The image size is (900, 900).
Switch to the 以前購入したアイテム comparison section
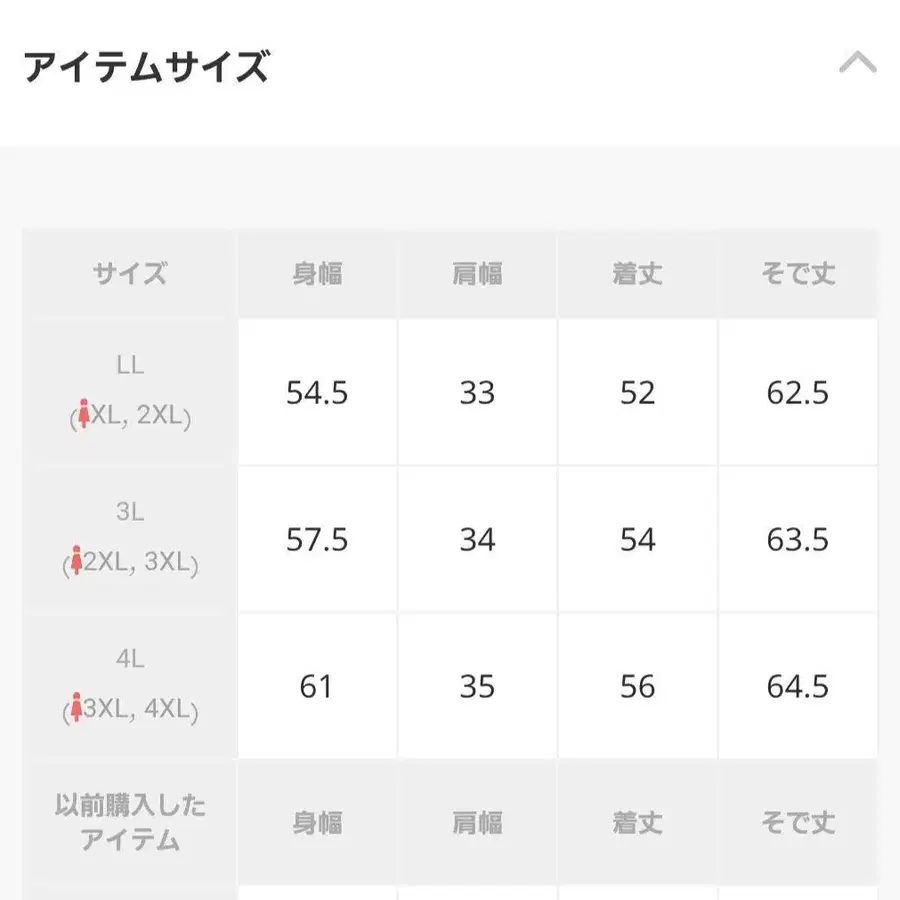(x=130, y=822)
